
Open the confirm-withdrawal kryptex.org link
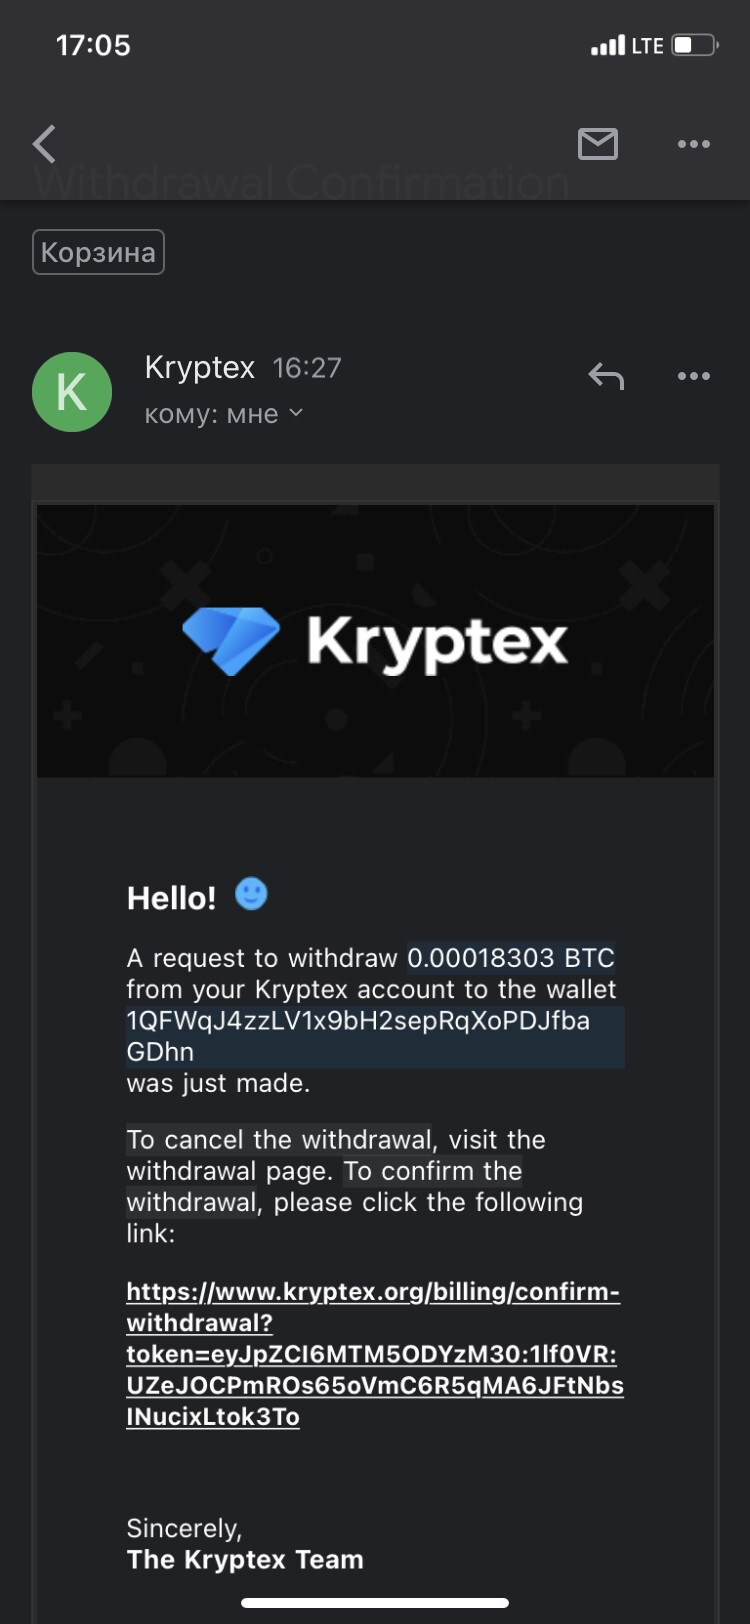(x=374, y=1353)
